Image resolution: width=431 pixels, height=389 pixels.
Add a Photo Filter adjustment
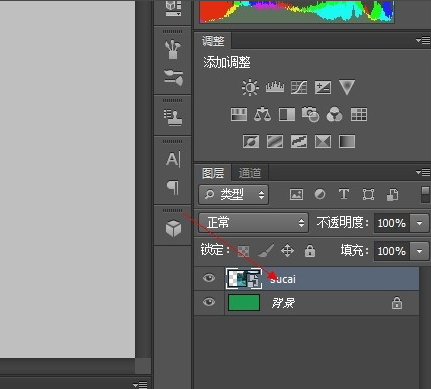click(x=310, y=114)
